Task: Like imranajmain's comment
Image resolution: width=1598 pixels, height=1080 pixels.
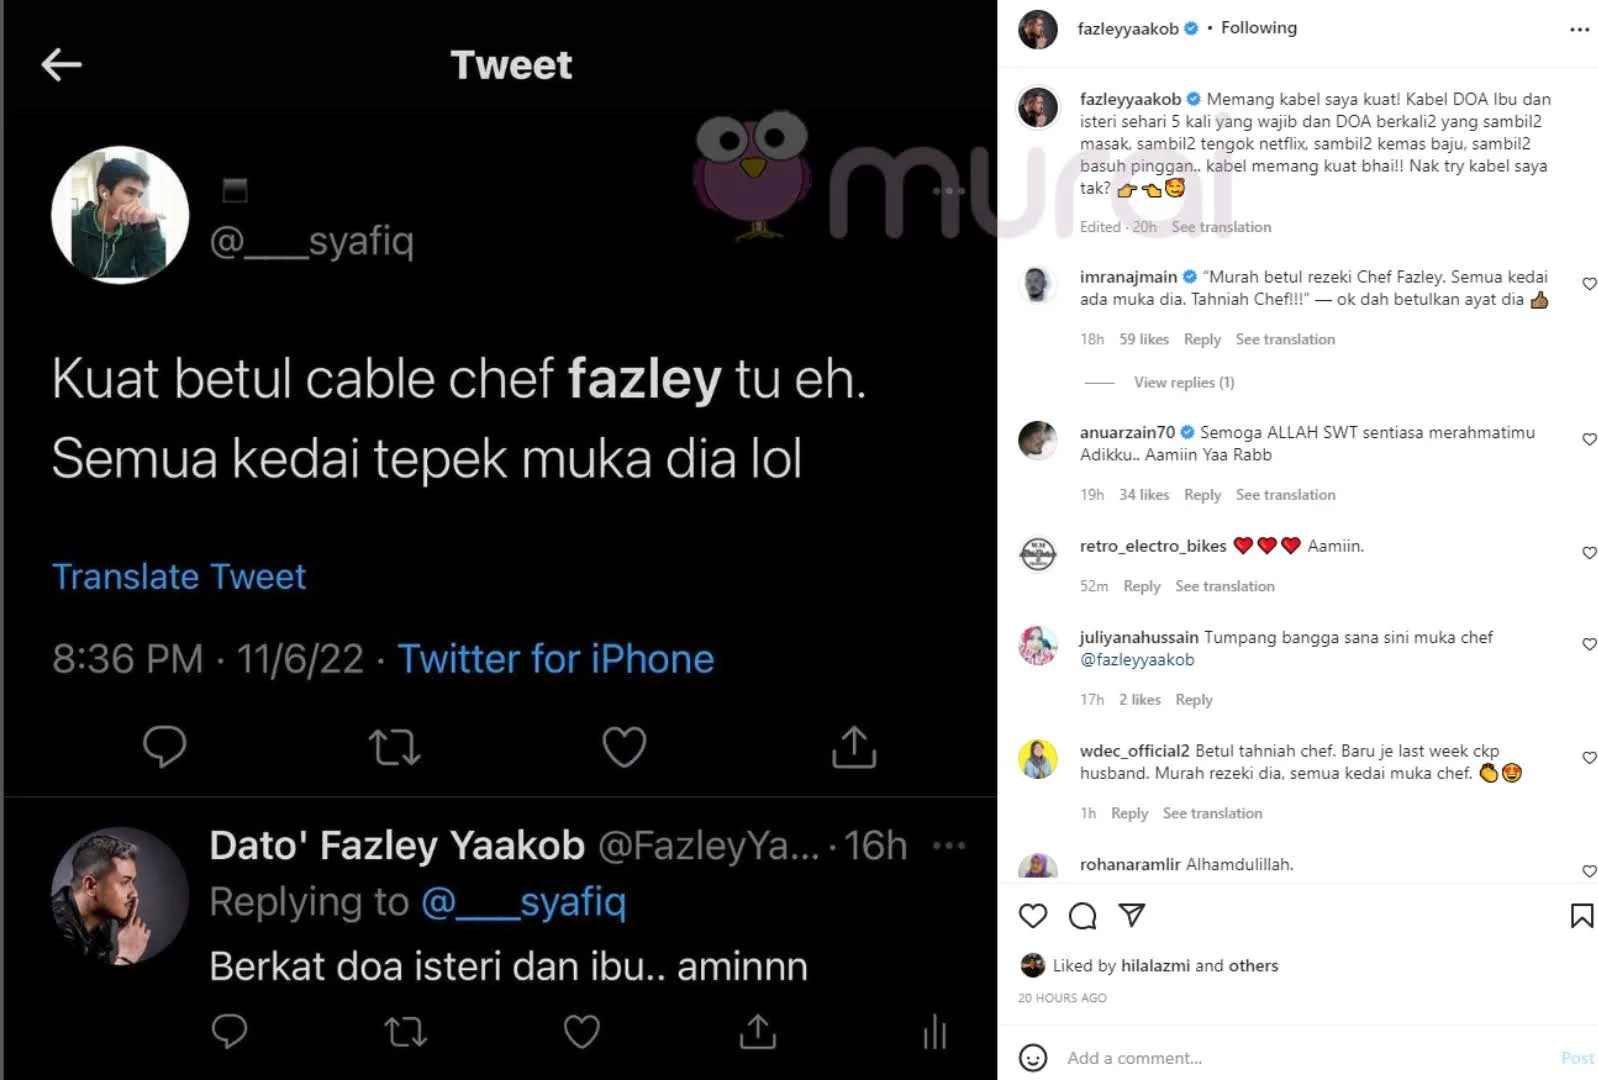Action: pos(1589,284)
